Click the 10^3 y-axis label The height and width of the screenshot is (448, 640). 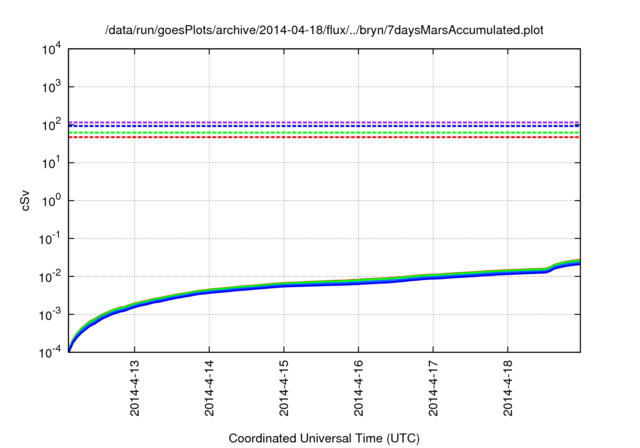[52, 86]
